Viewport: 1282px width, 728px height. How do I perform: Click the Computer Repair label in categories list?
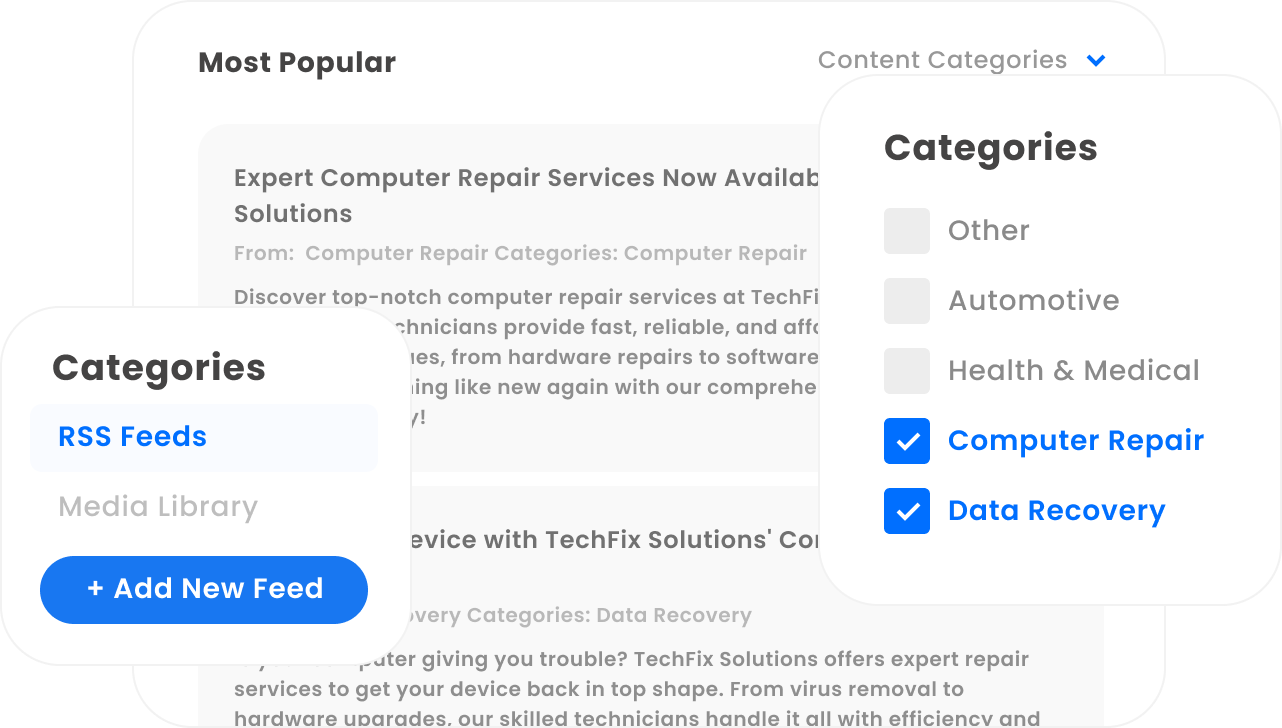[x=1076, y=441]
